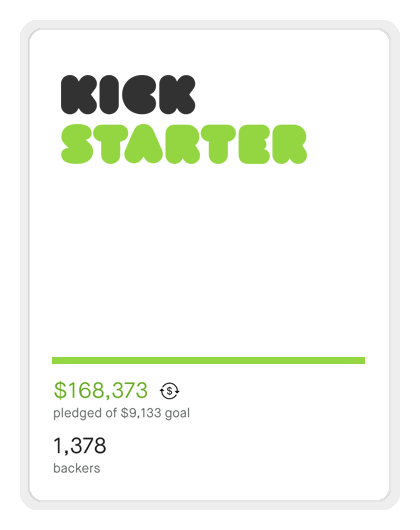Image resolution: width=420 pixels, height=530 pixels.
Task: Click the green funding progress bar
Action: coord(208,360)
